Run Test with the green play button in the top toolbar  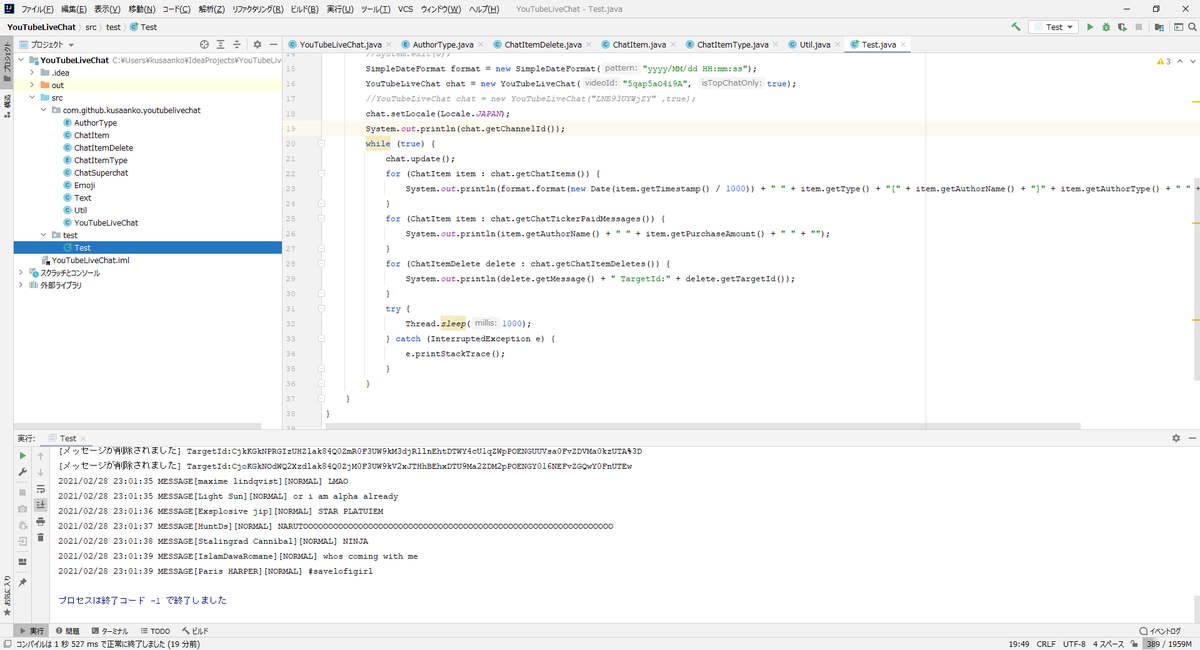[1091, 27]
